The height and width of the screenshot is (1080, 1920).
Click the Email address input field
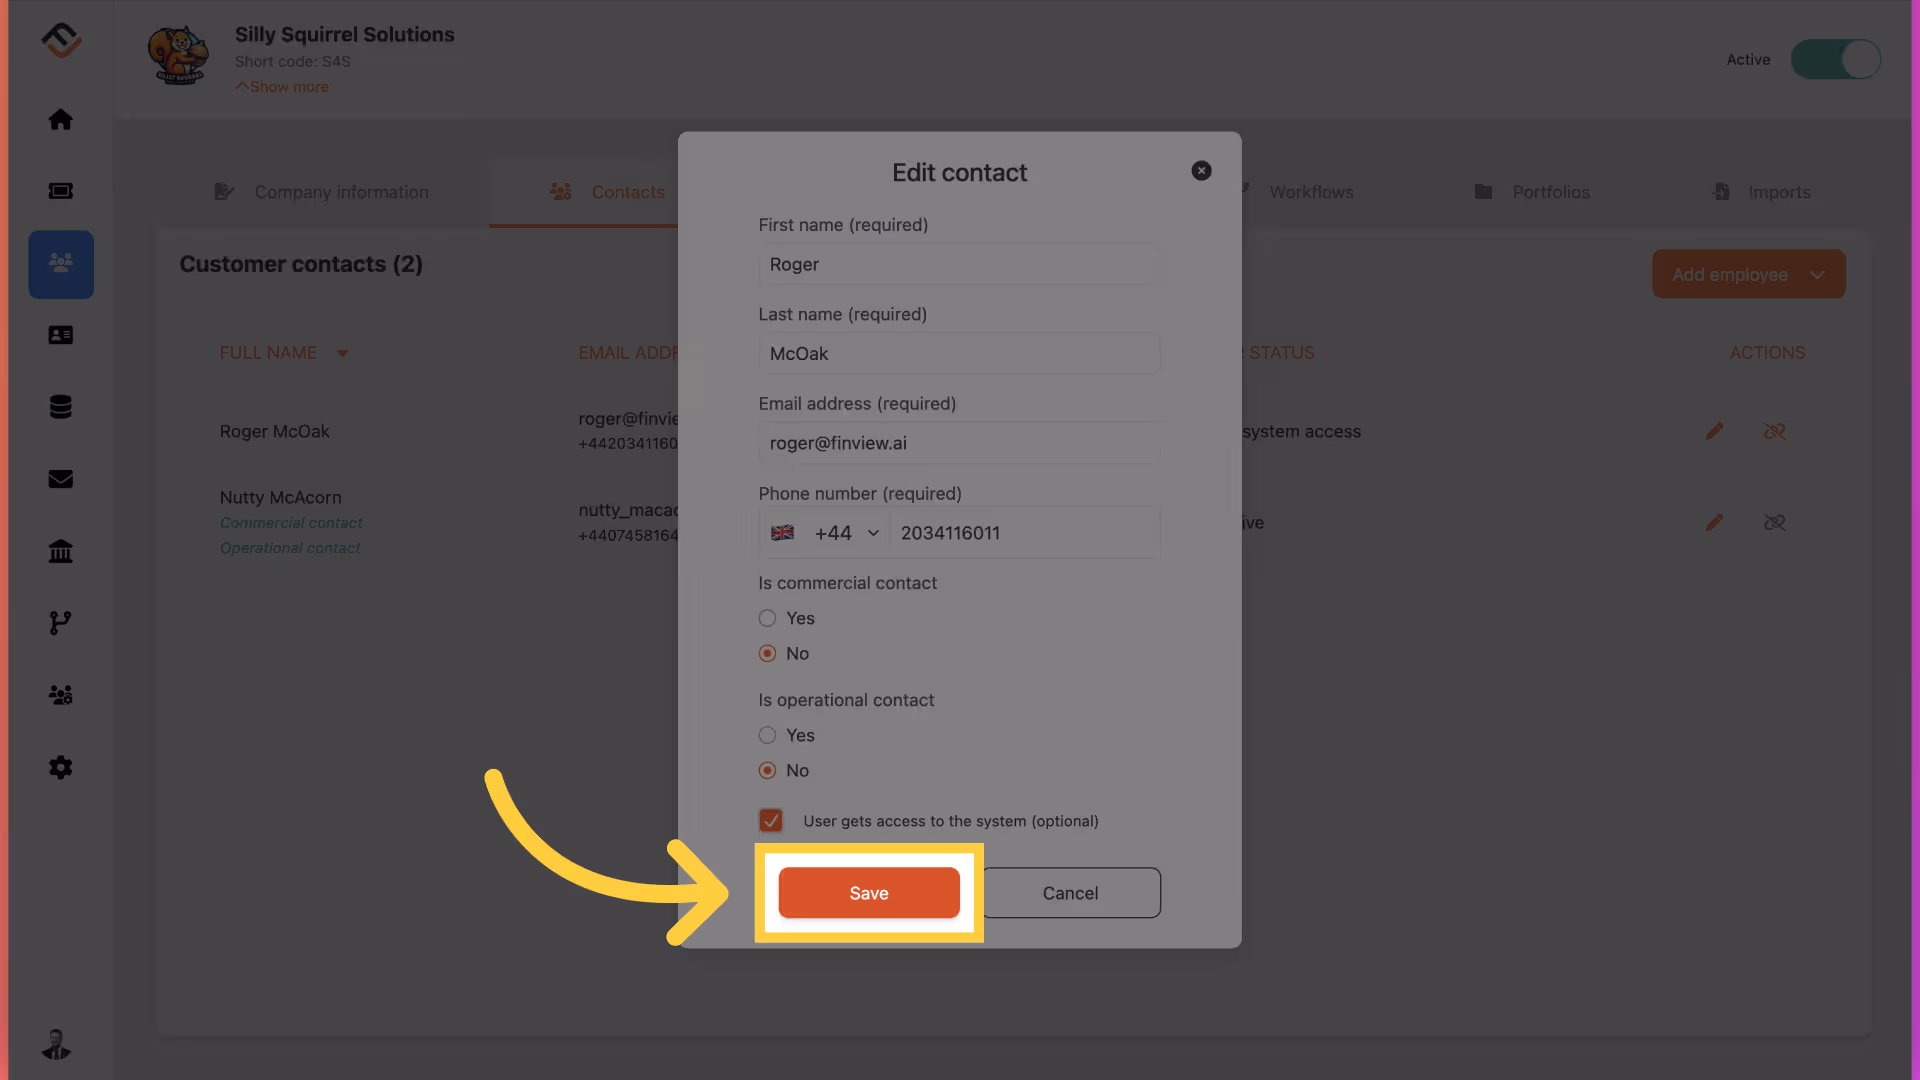[x=958, y=443]
